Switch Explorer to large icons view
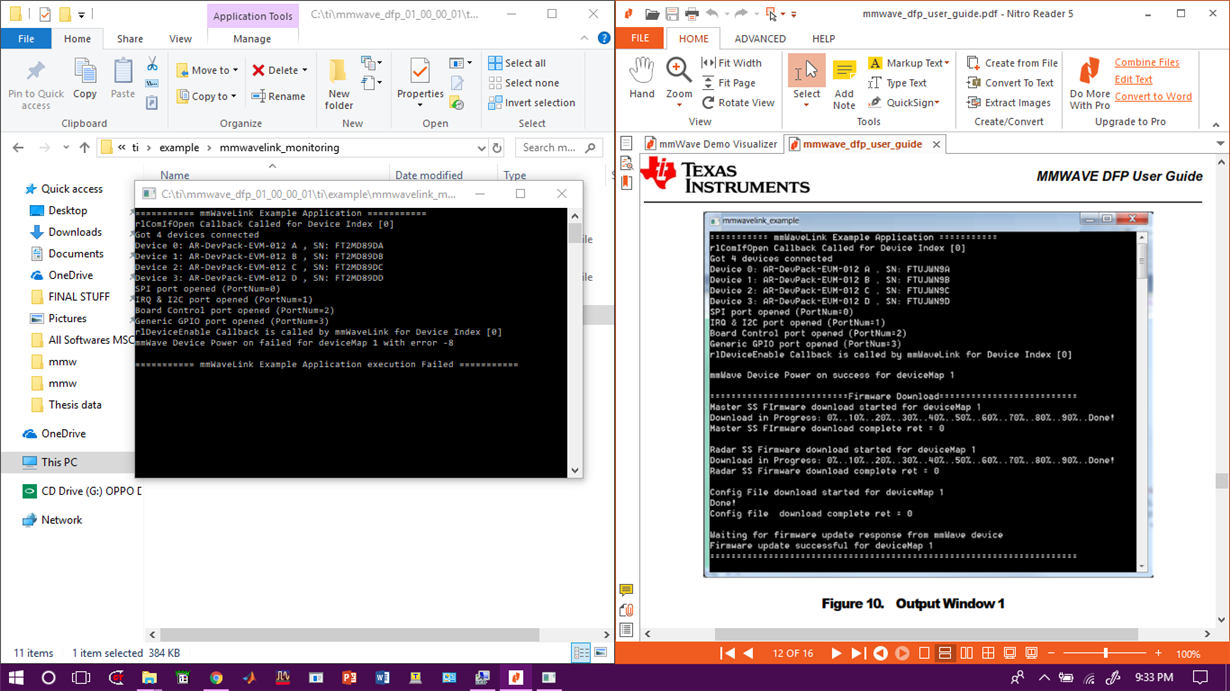The image size is (1230, 691). coord(600,653)
